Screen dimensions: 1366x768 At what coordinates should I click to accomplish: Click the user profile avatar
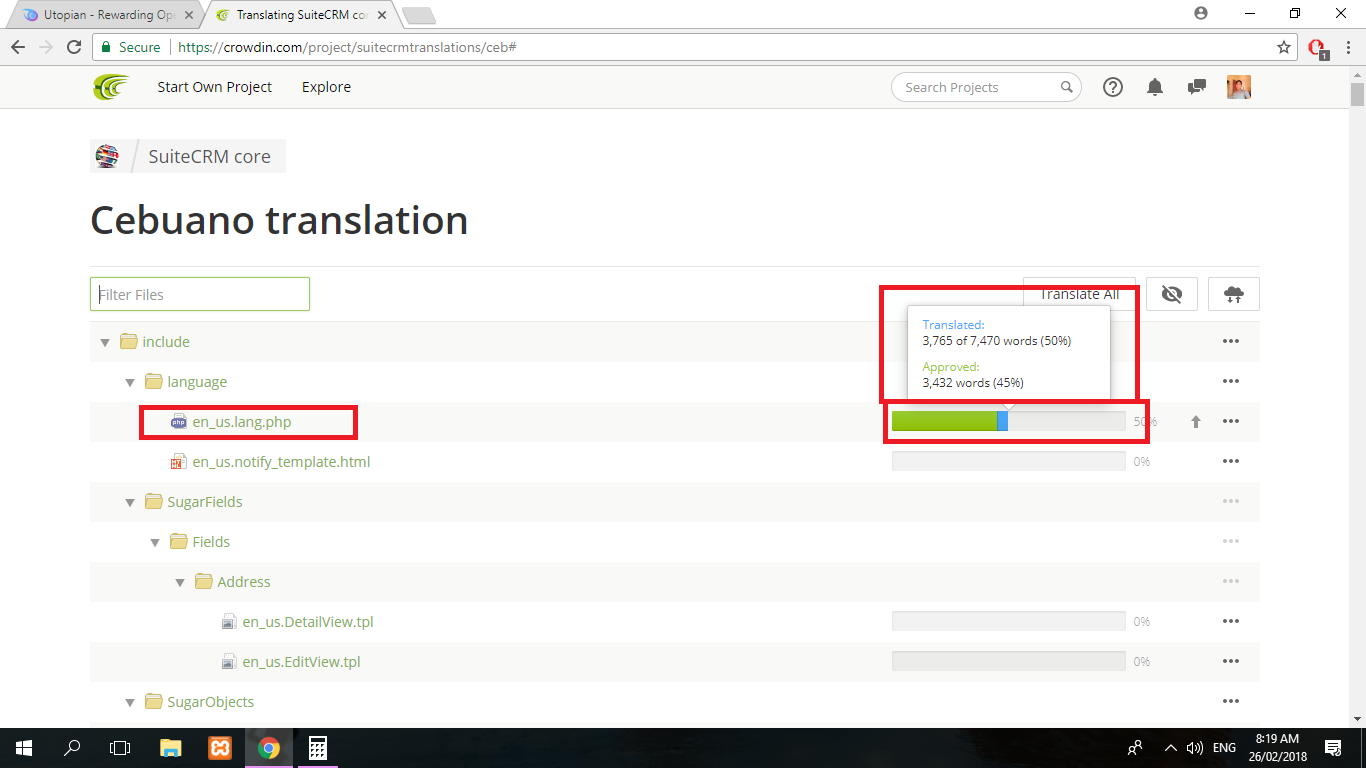click(1239, 87)
